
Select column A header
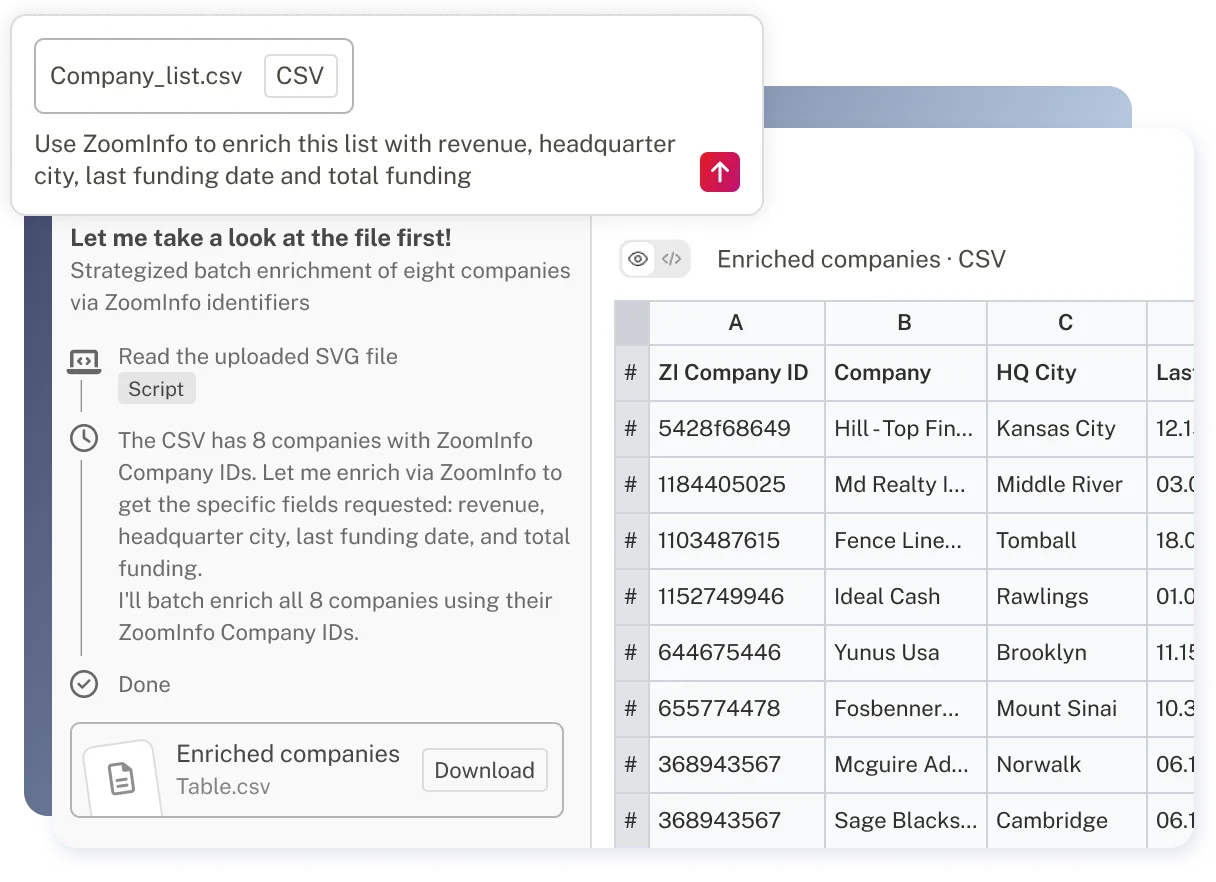736,323
